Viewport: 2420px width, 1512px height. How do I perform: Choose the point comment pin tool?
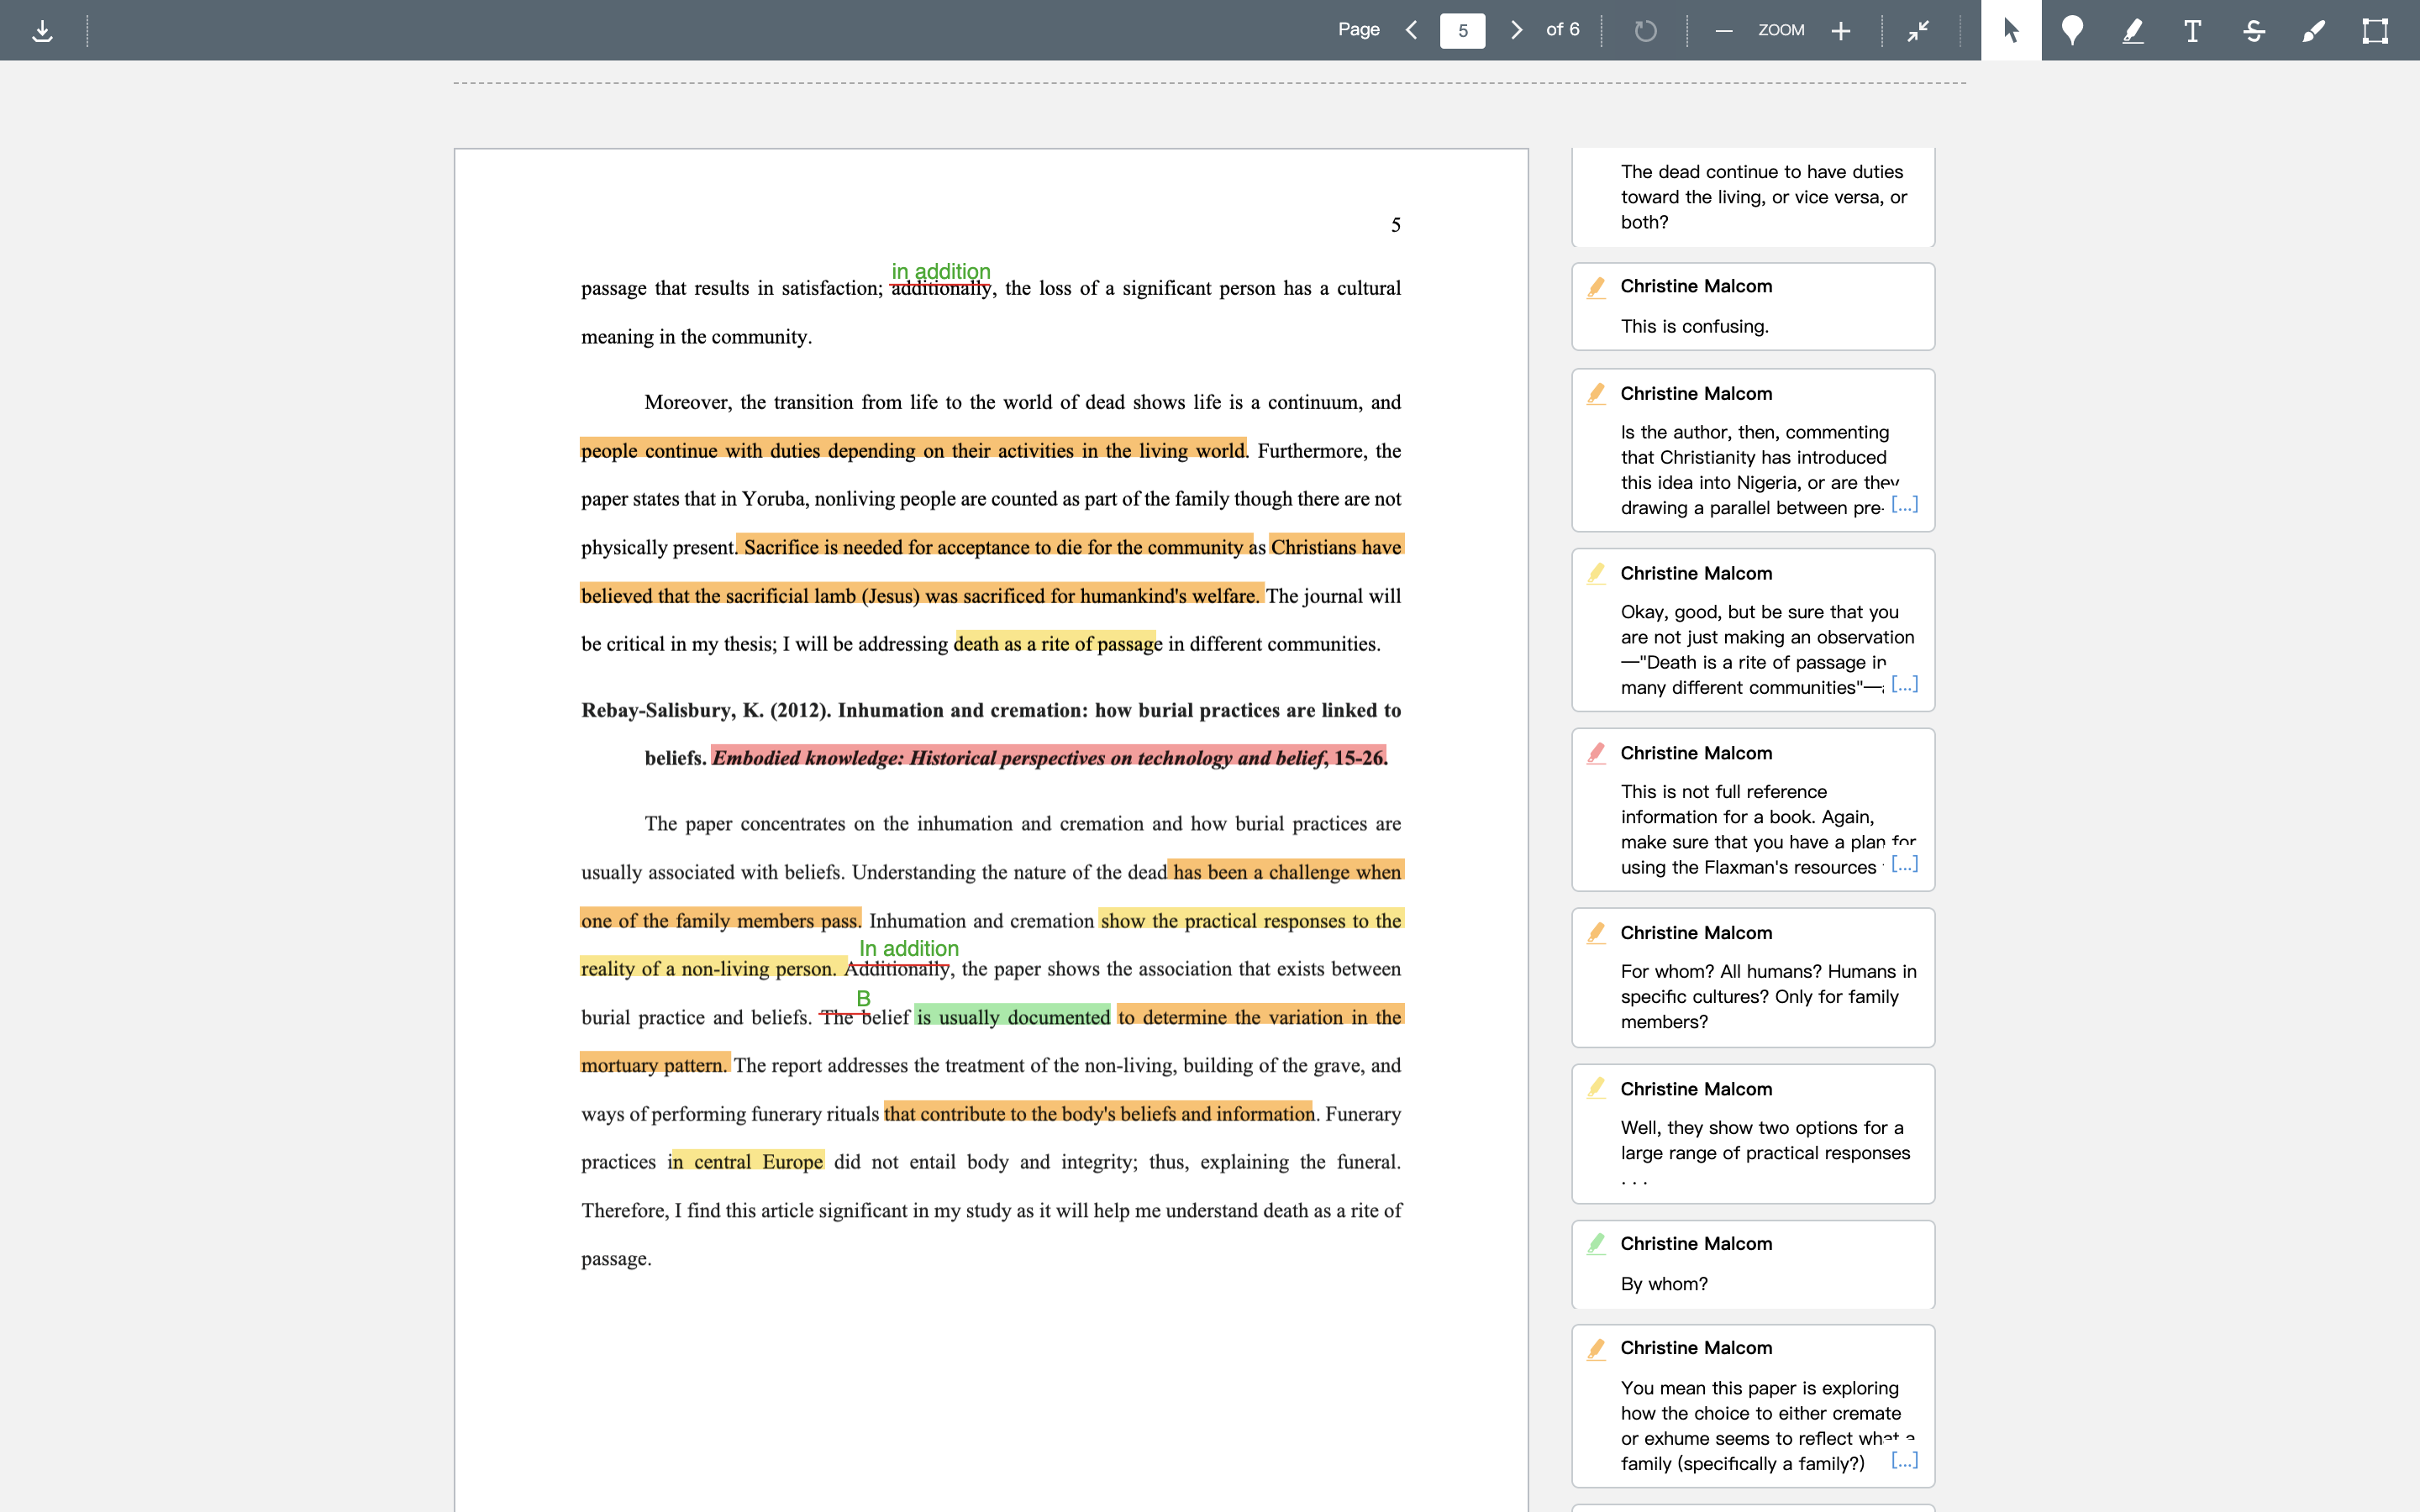pyautogui.click(x=2072, y=30)
